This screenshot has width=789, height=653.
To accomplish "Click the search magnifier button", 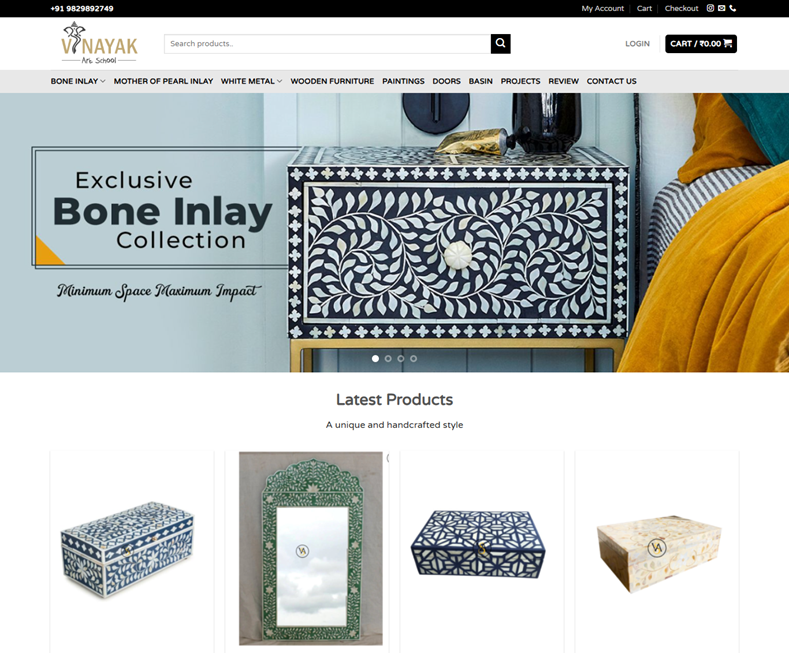I will pyautogui.click(x=500, y=44).
